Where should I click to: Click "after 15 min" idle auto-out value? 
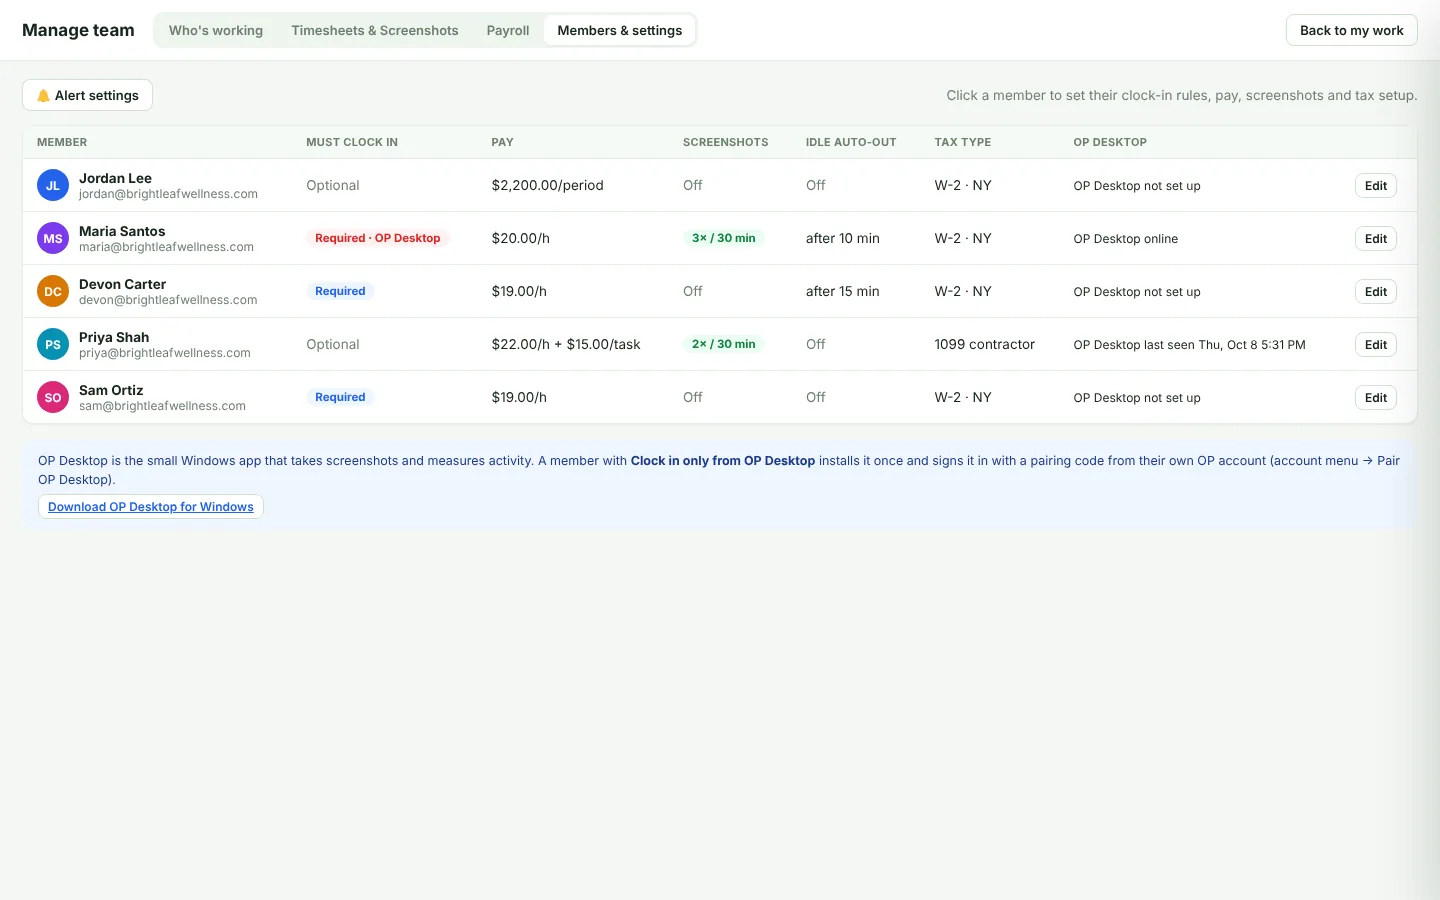843,291
